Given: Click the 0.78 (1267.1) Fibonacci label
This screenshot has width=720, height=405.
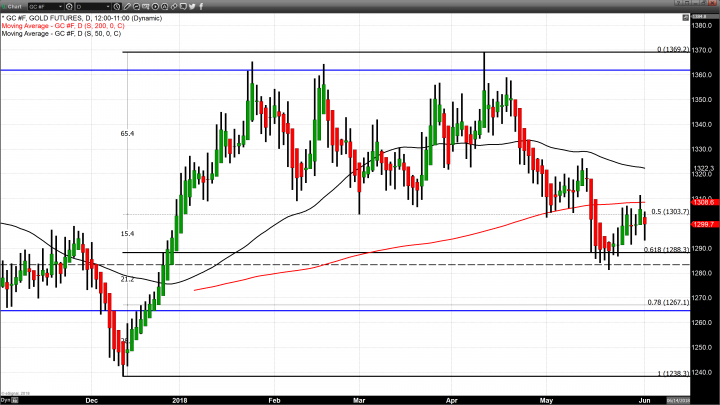Looking at the screenshot, I should (669, 302).
